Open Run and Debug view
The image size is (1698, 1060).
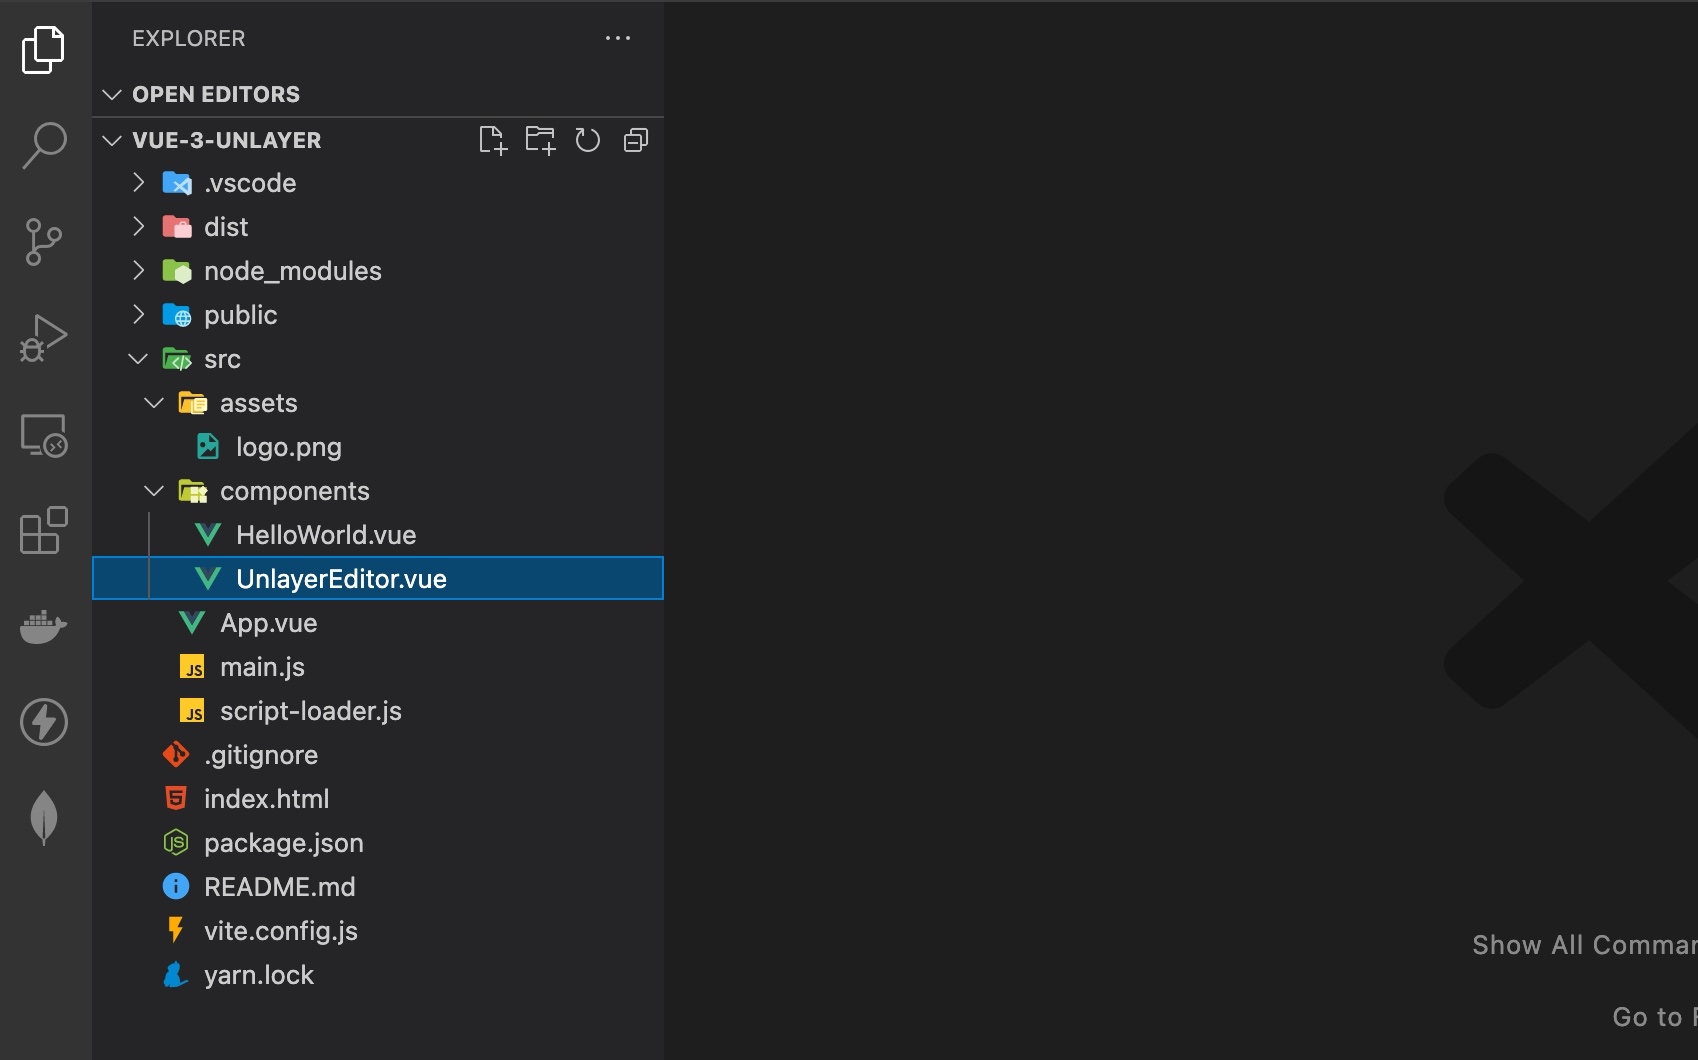pos(44,338)
